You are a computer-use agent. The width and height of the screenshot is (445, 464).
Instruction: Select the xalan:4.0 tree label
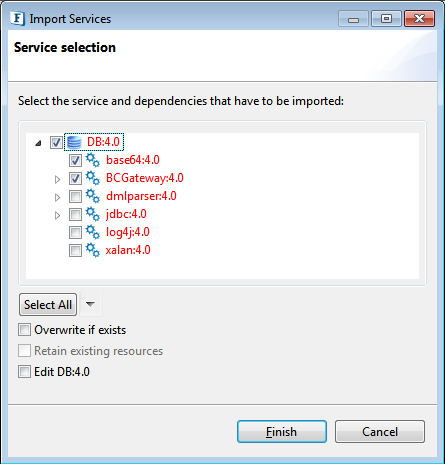(128, 250)
